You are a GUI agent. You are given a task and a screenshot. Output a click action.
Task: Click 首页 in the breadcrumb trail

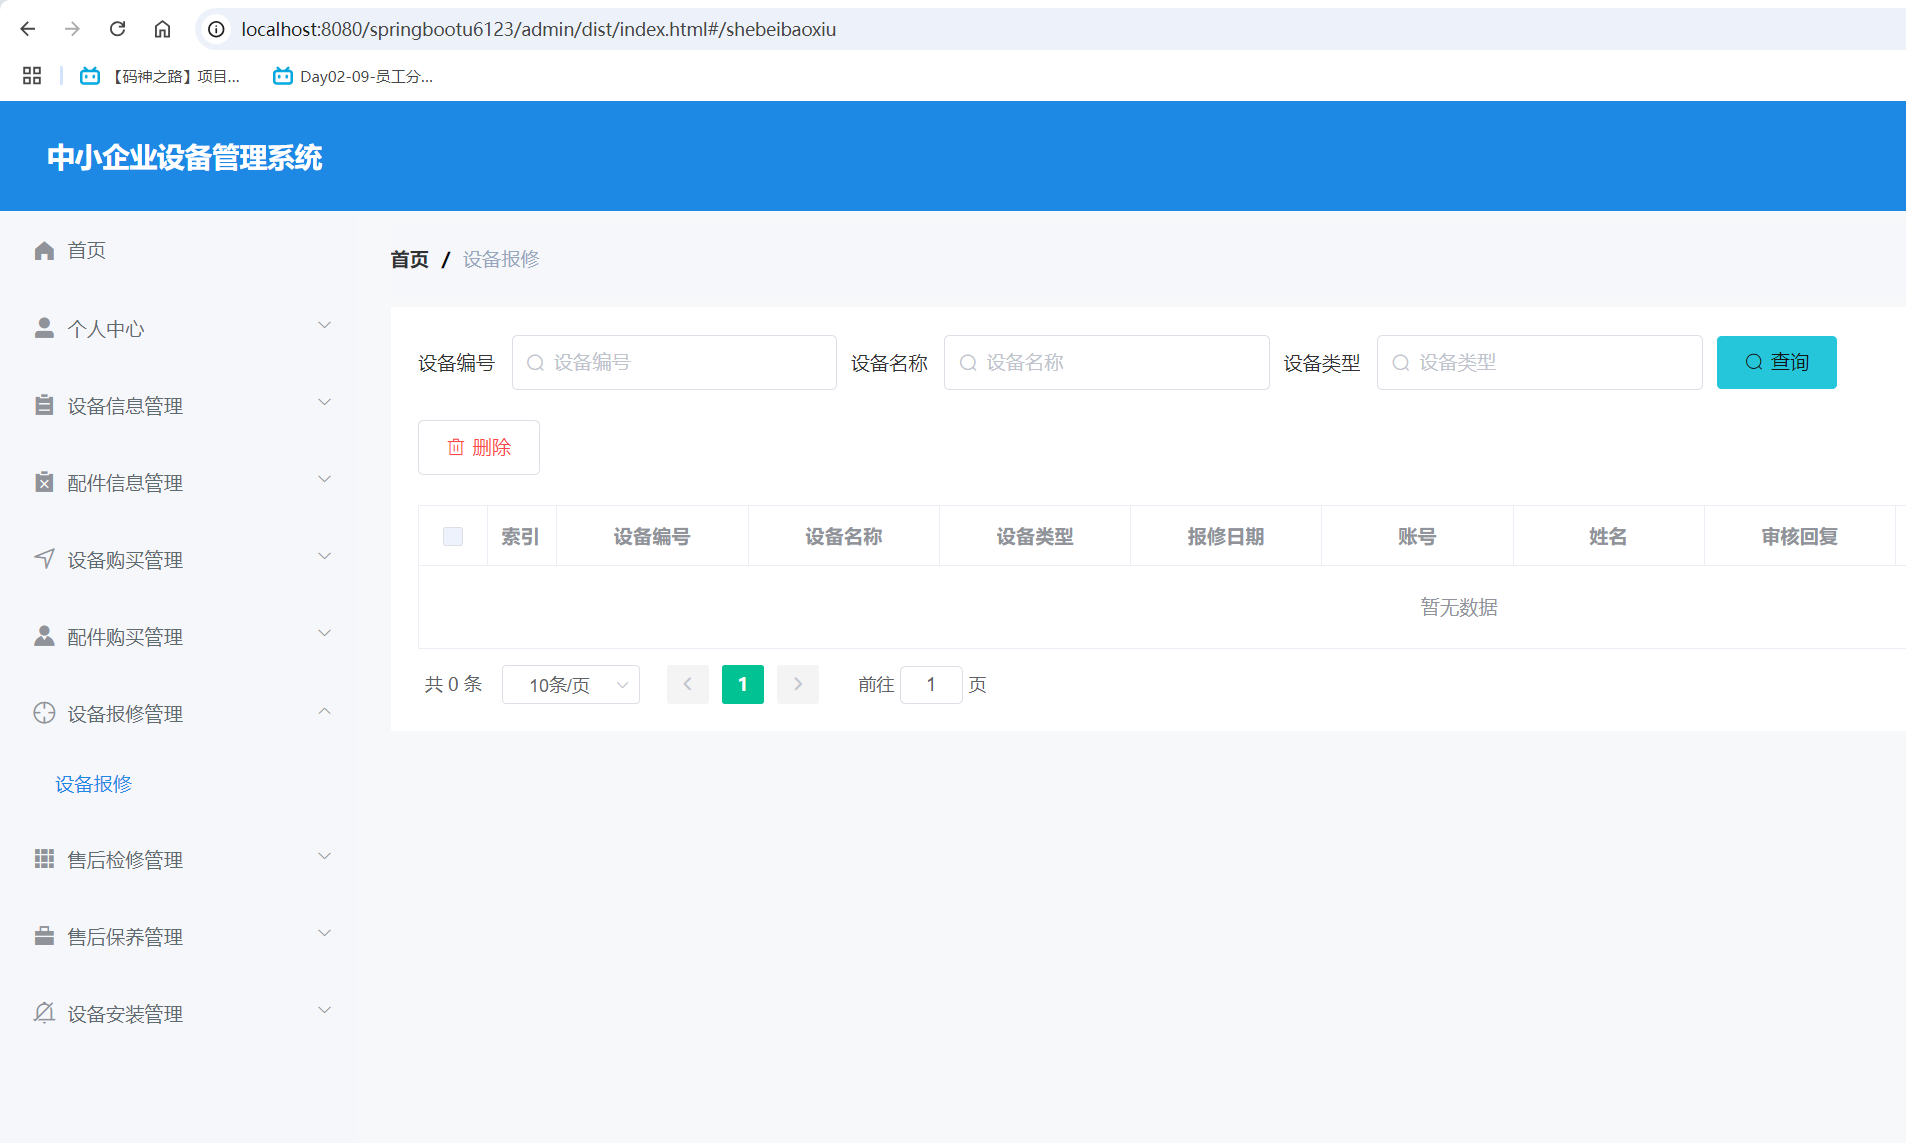click(x=408, y=258)
